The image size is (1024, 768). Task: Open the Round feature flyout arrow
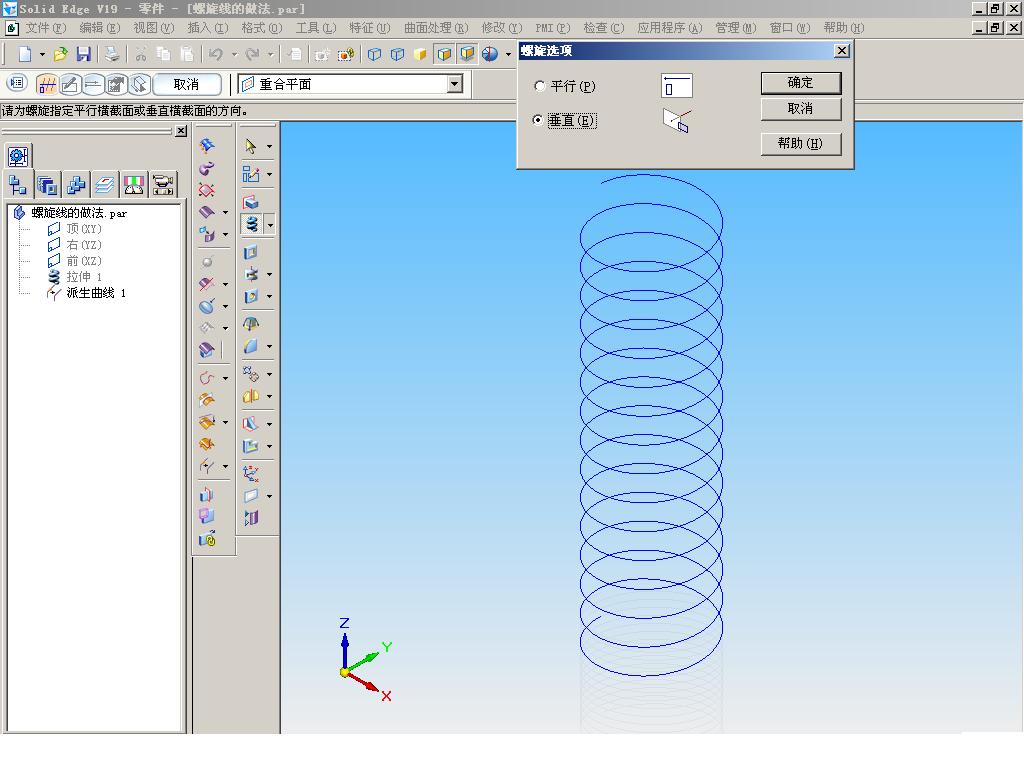point(269,347)
